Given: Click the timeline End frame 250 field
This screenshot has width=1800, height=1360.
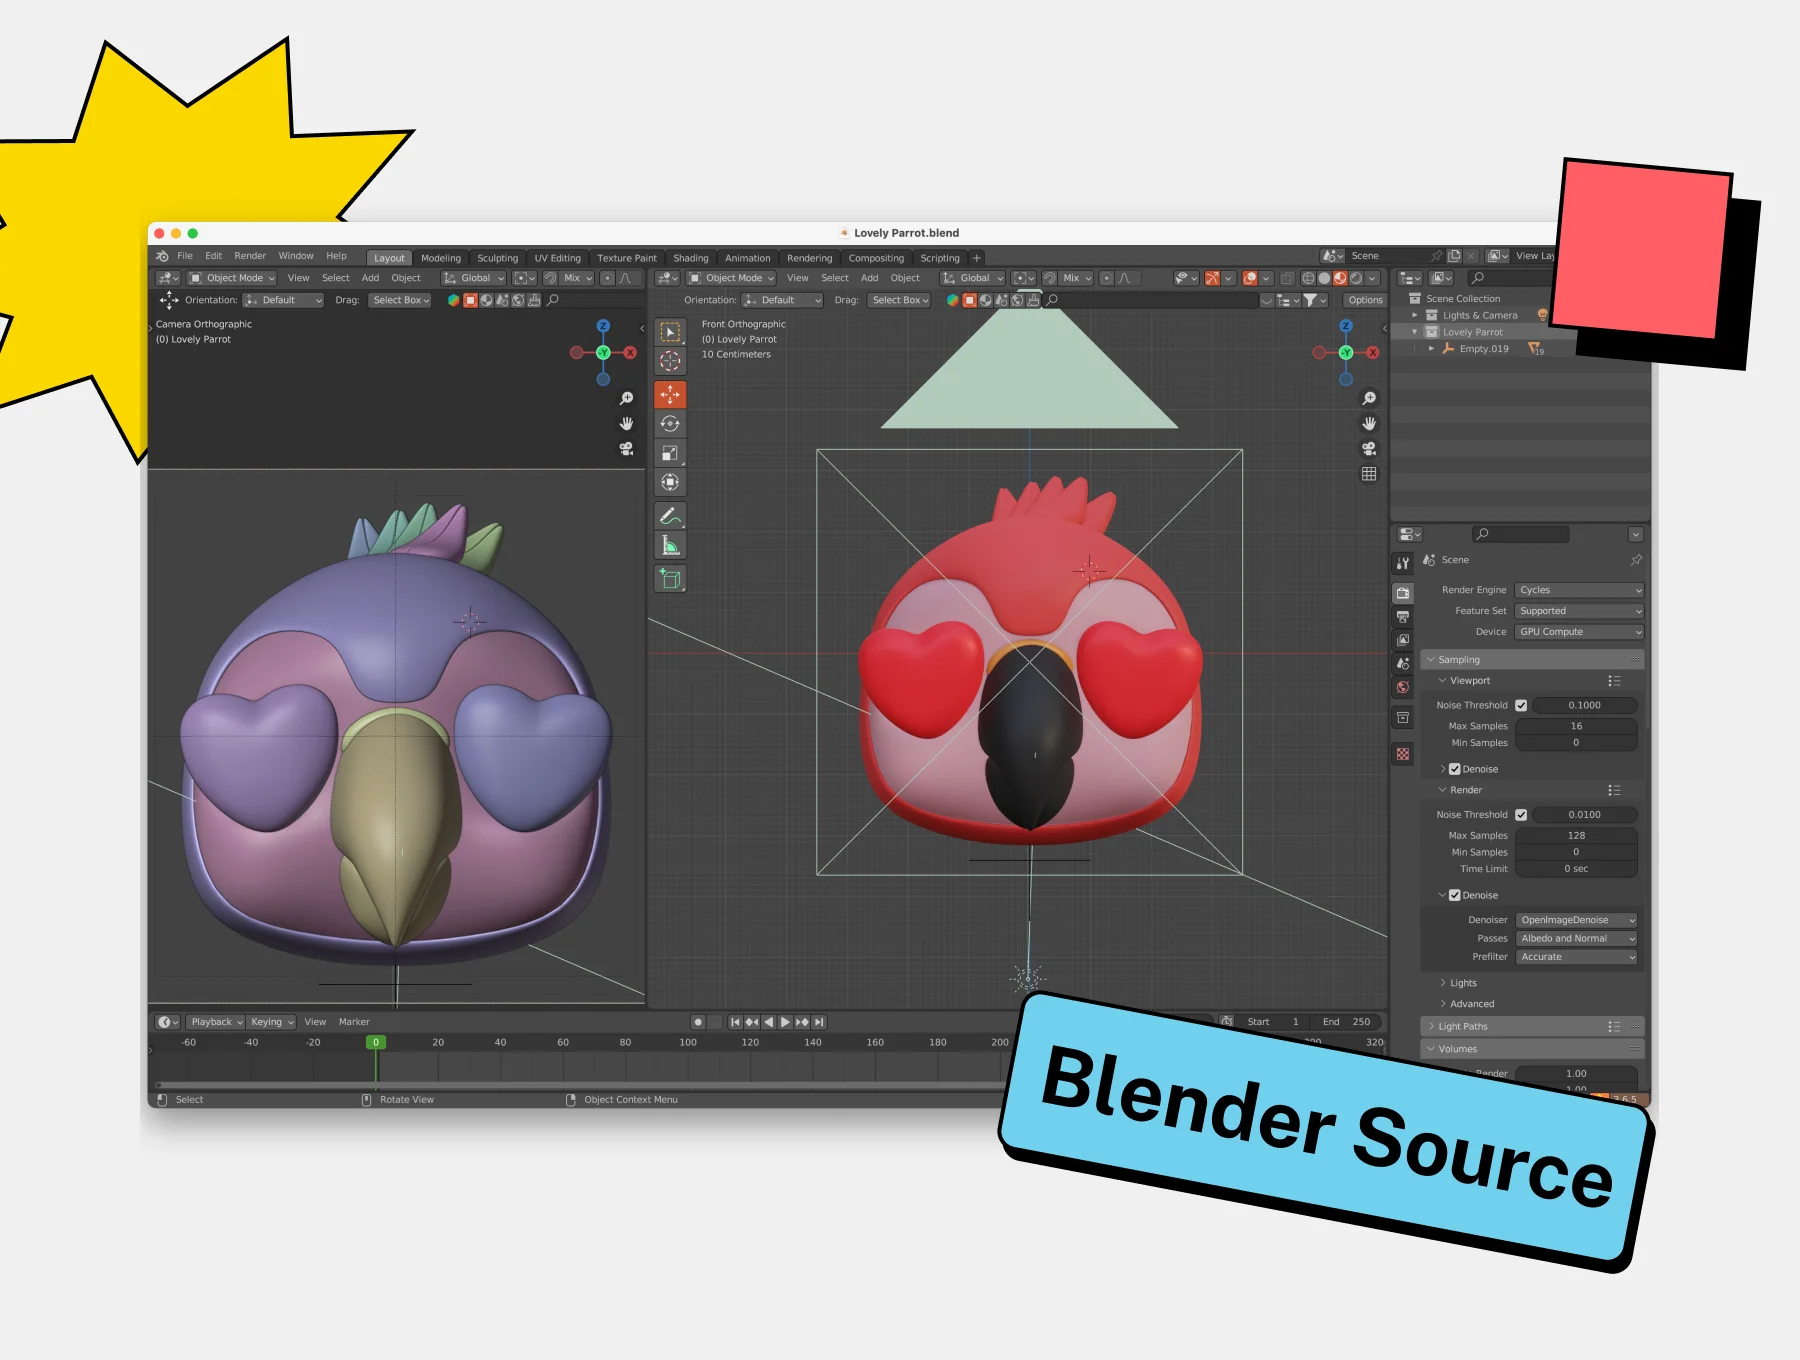Looking at the screenshot, I should (x=1347, y=1022).
